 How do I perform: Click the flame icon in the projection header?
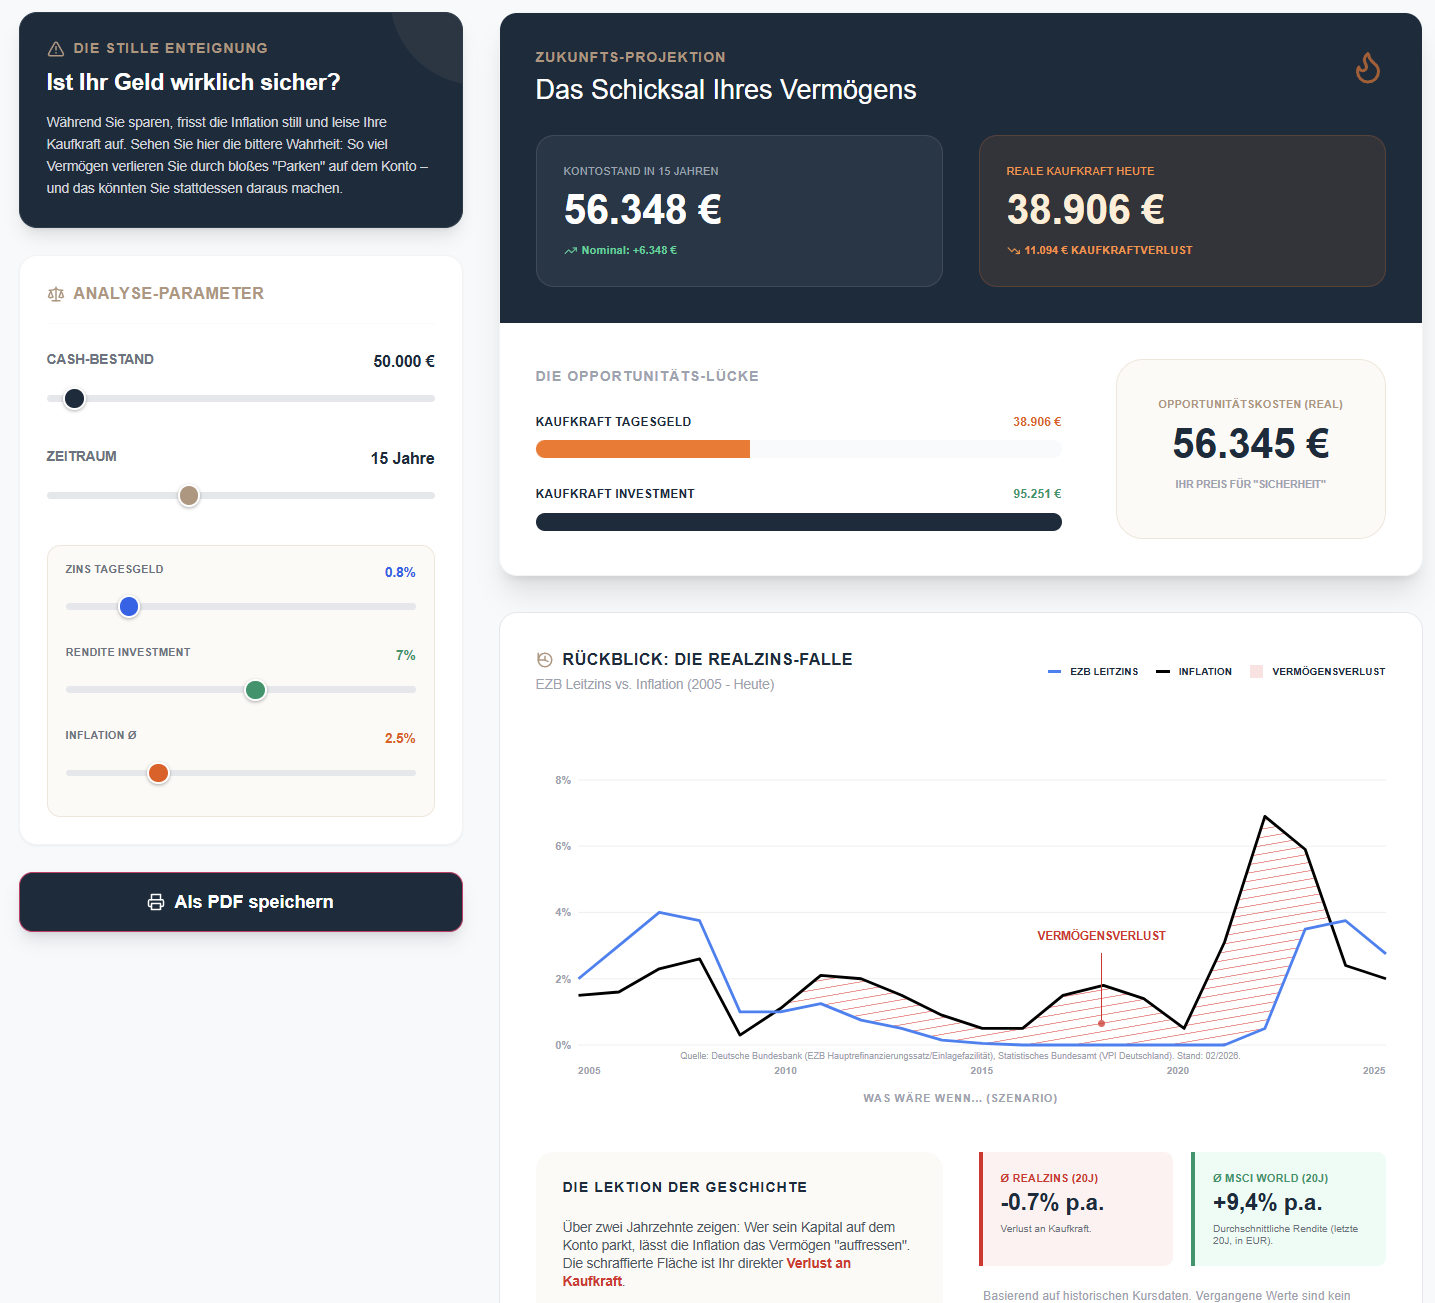[1367, 68]
